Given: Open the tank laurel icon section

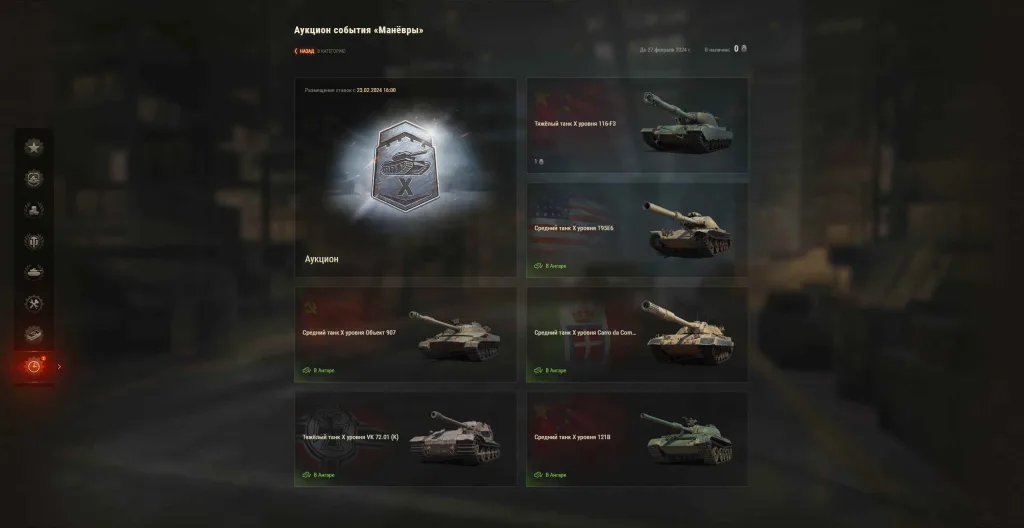Looking at the screenshot, I should click(x=34, y=272).
